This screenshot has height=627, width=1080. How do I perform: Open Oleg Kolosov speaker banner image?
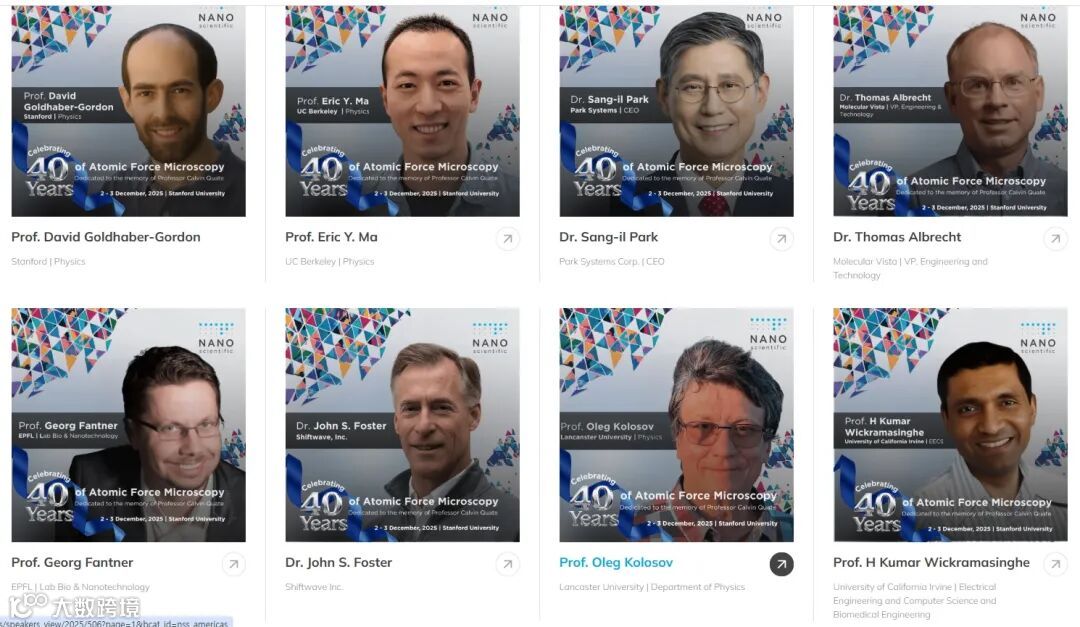[676, 424]
